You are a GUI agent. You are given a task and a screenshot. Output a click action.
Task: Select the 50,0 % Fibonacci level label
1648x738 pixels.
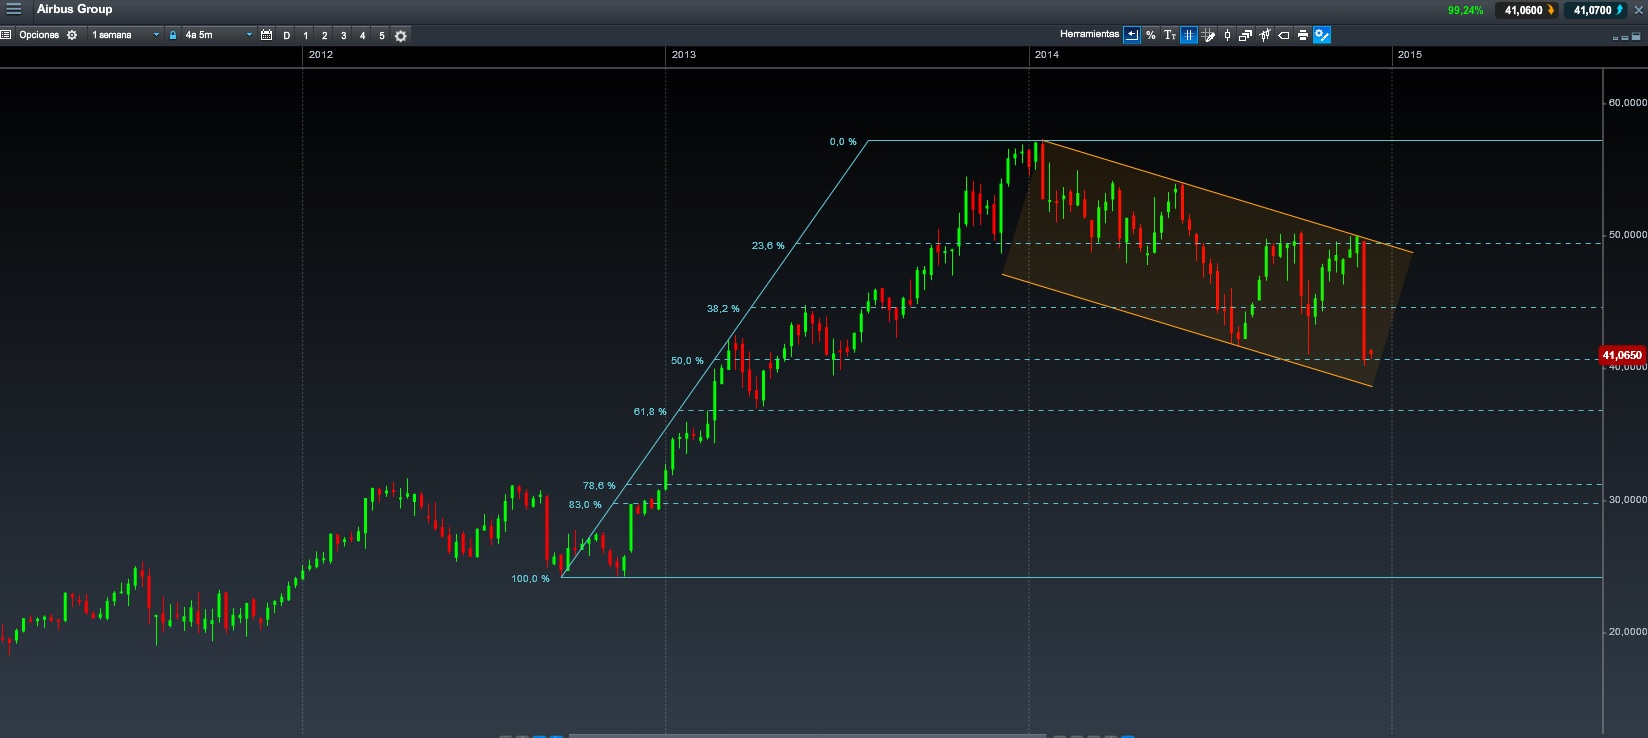687,360
